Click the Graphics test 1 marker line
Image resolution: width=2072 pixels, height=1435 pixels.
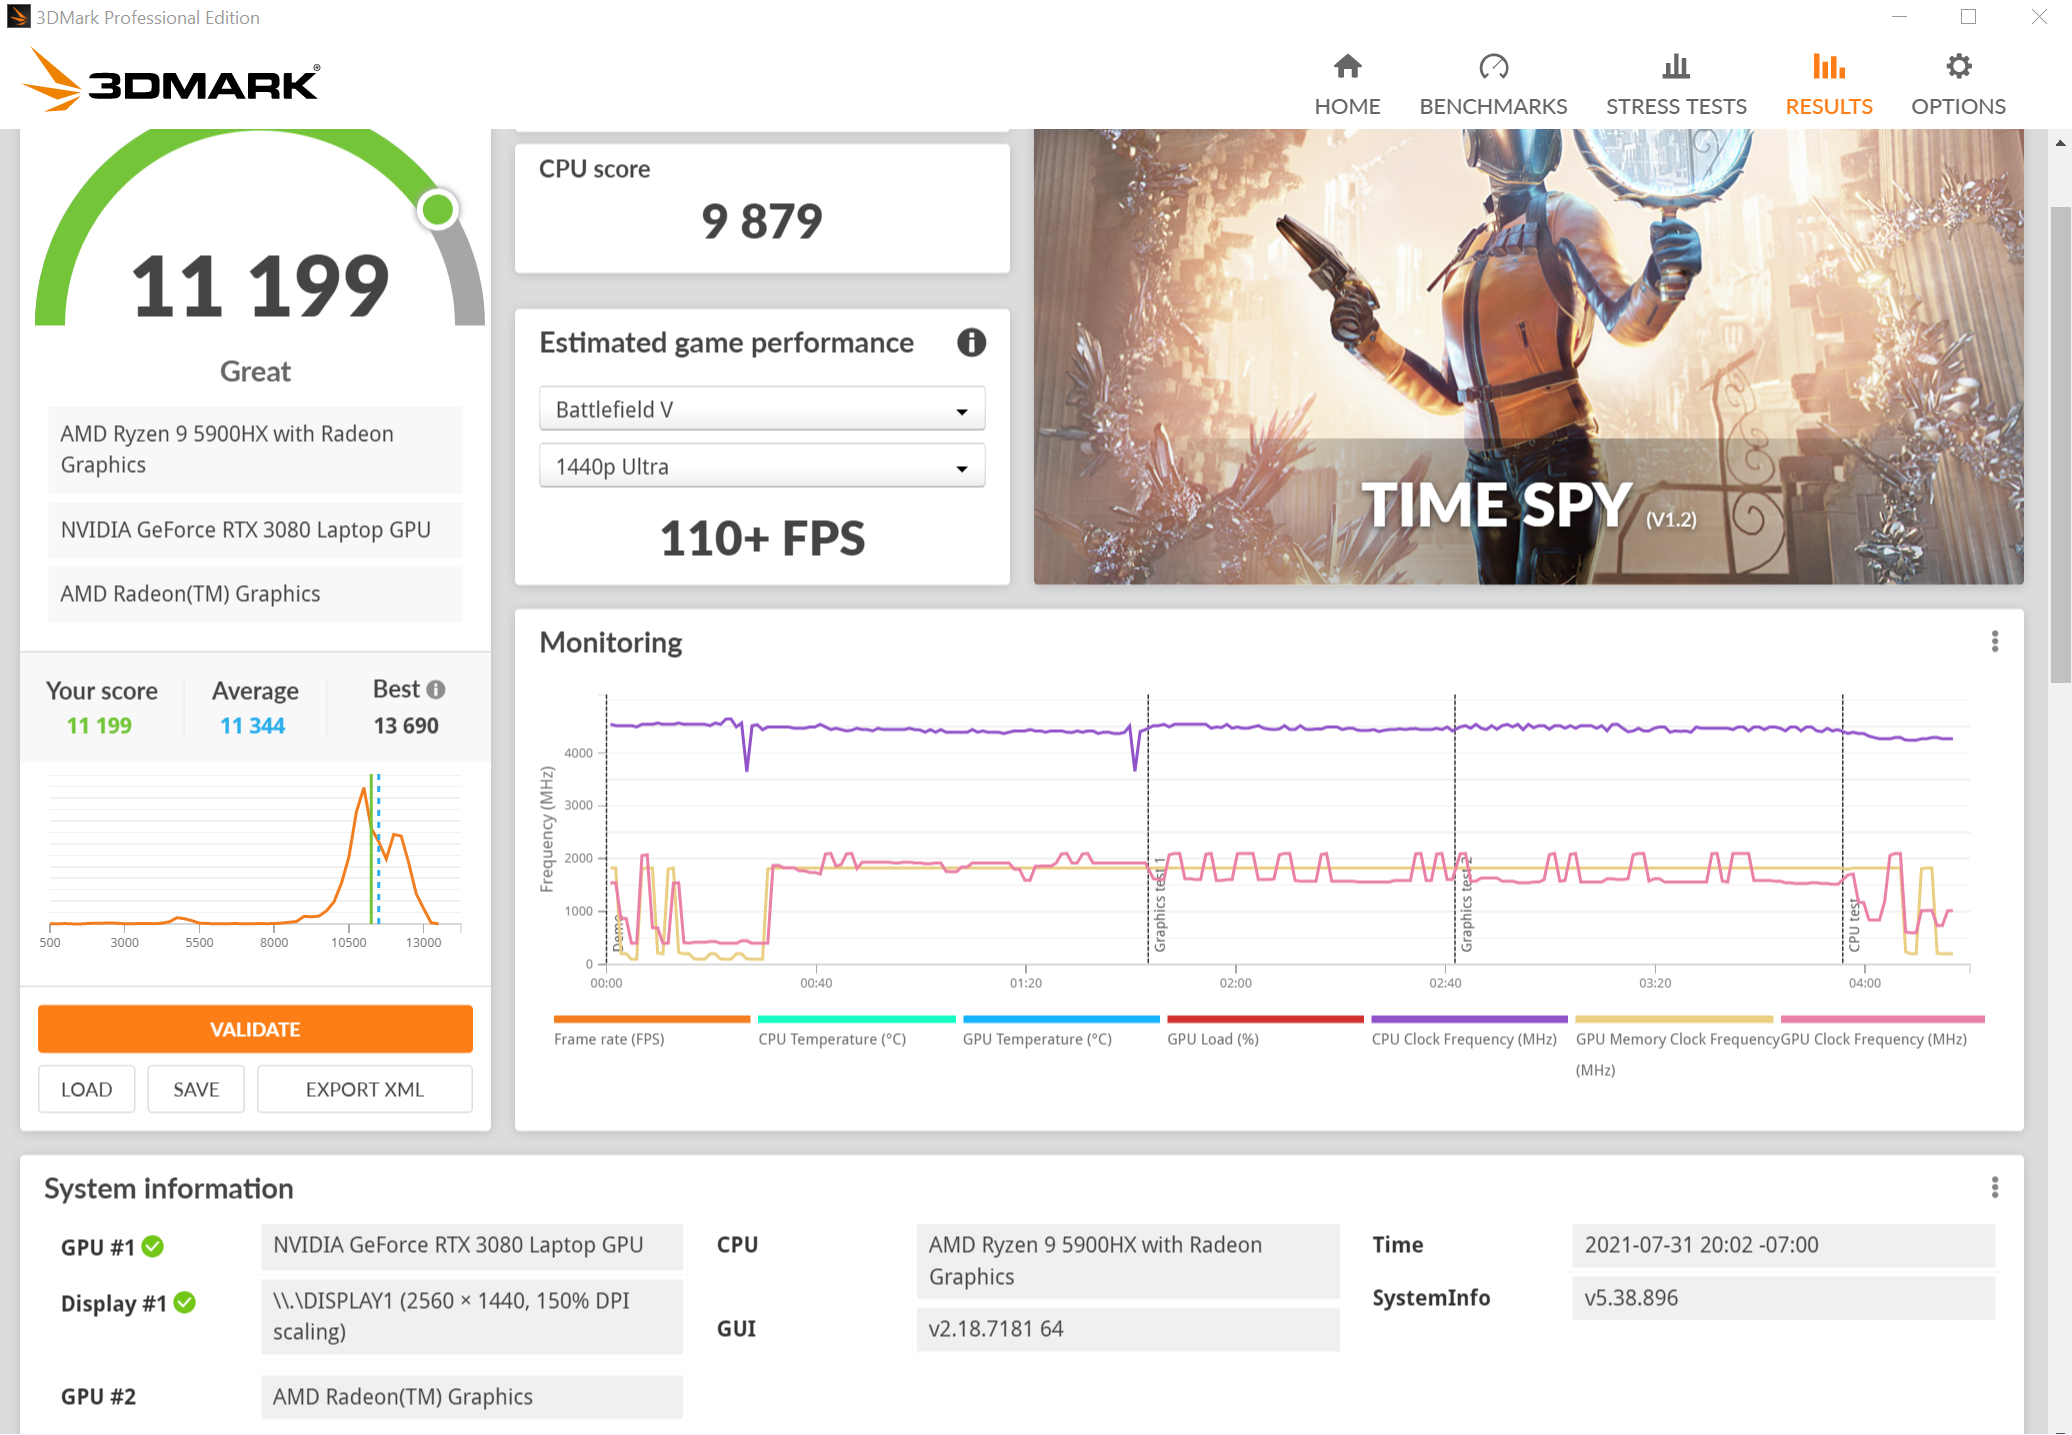coord(1148,828)
